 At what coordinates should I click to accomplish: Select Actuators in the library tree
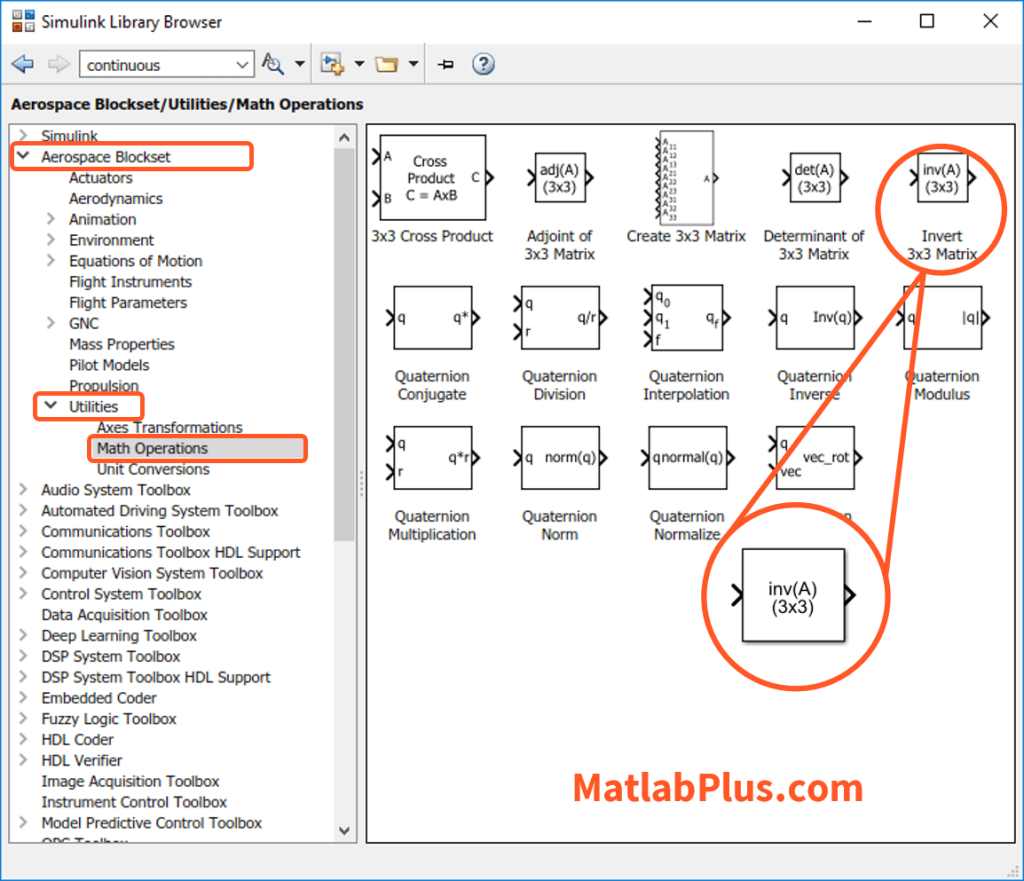coord(101,178)
